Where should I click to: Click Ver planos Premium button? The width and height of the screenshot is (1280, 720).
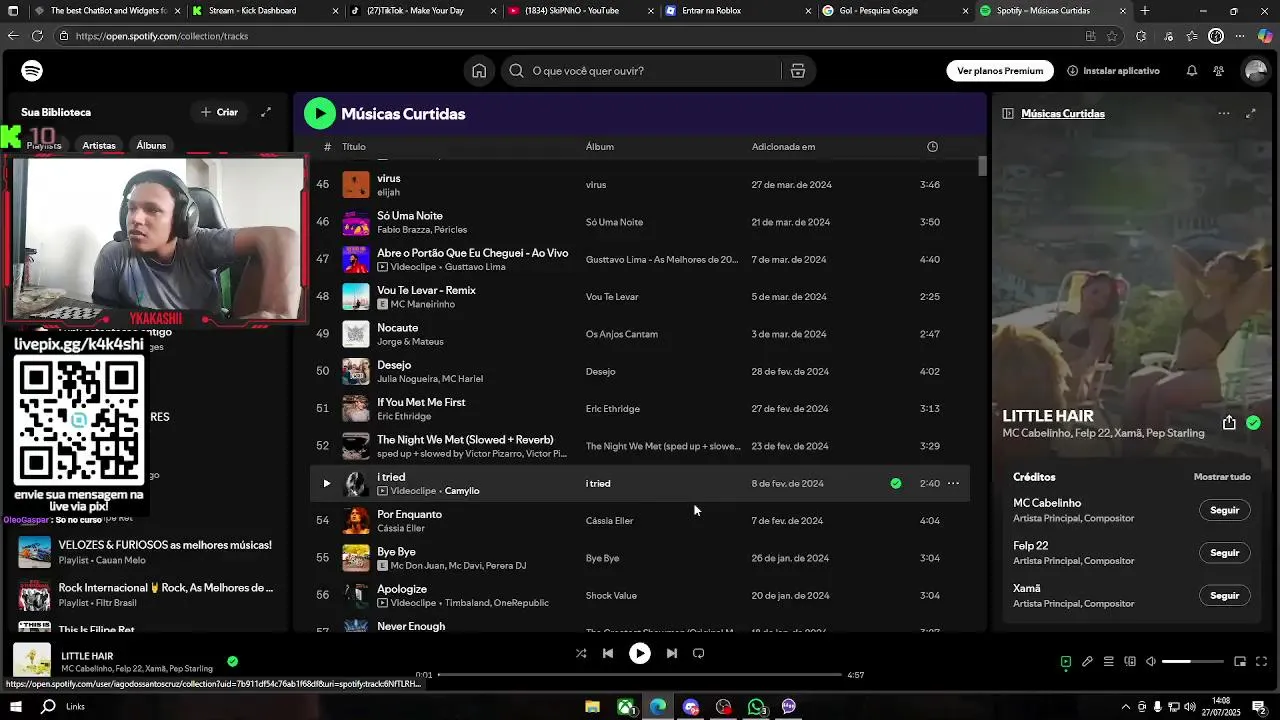[1000, 71]
